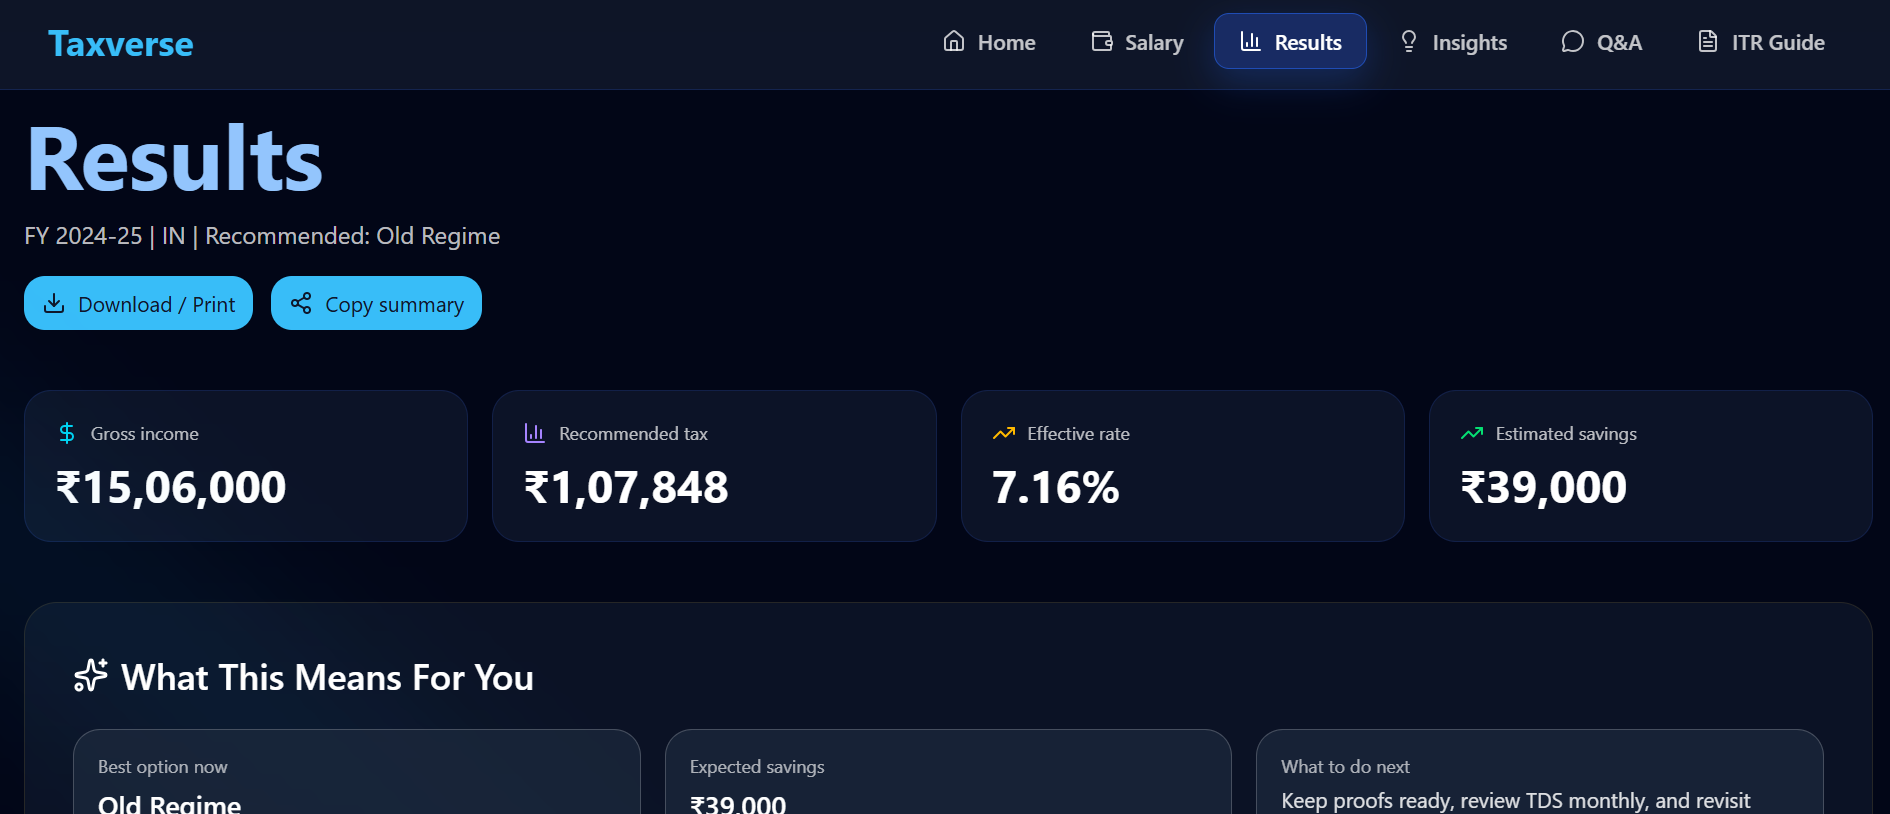Click the Download / Print button
The image size is (1890, 814).
pyautogui.click(x=138, y=303)
